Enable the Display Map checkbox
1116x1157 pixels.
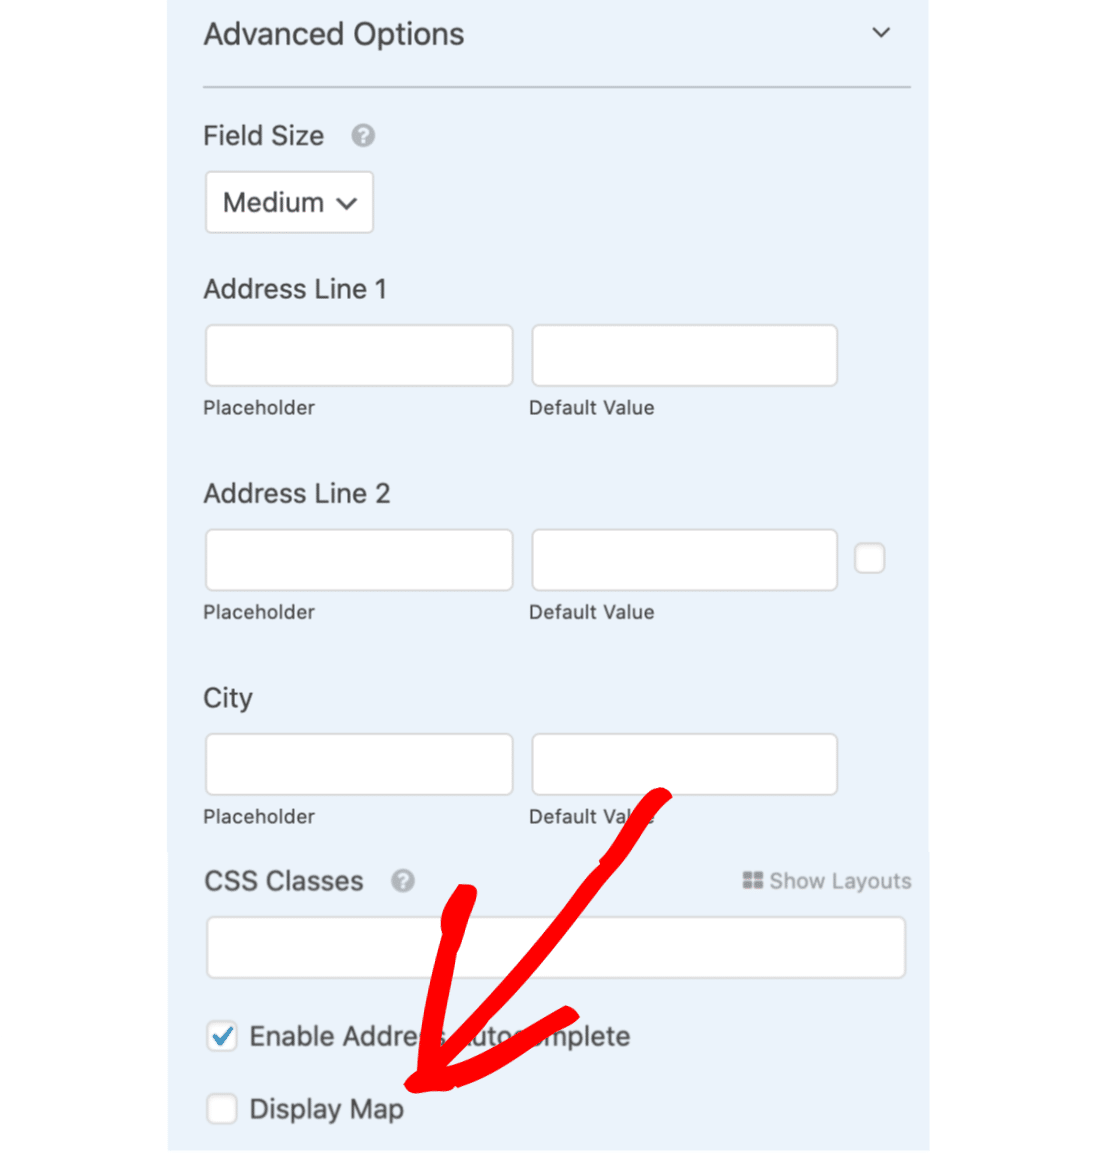point(221,1108)
